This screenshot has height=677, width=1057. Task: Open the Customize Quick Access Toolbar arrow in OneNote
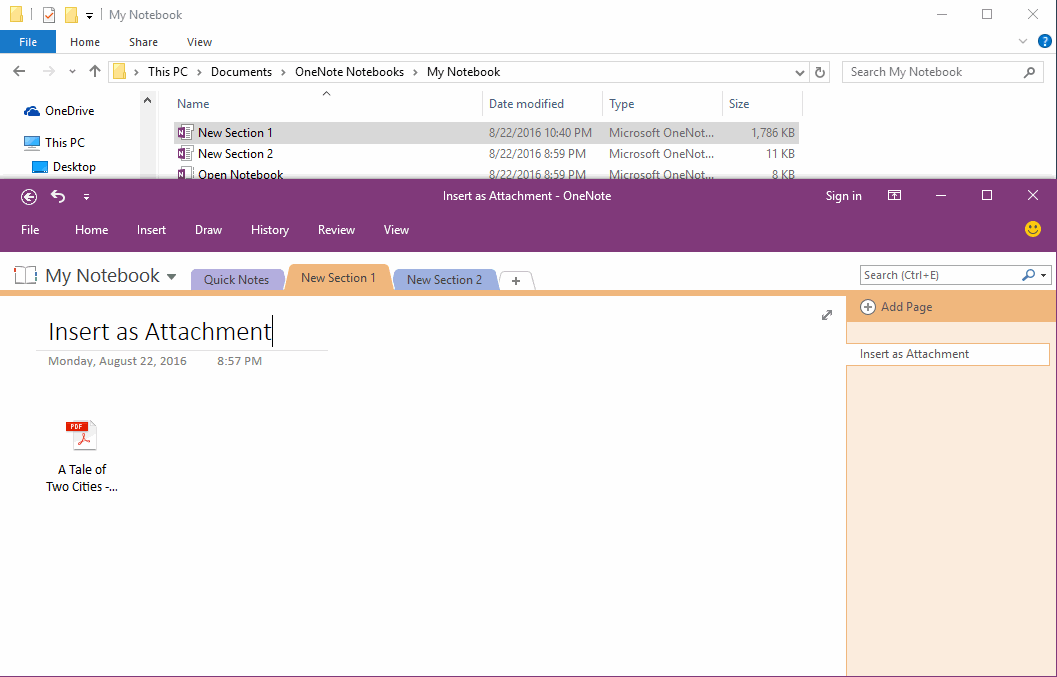click(x=86, y=197)
